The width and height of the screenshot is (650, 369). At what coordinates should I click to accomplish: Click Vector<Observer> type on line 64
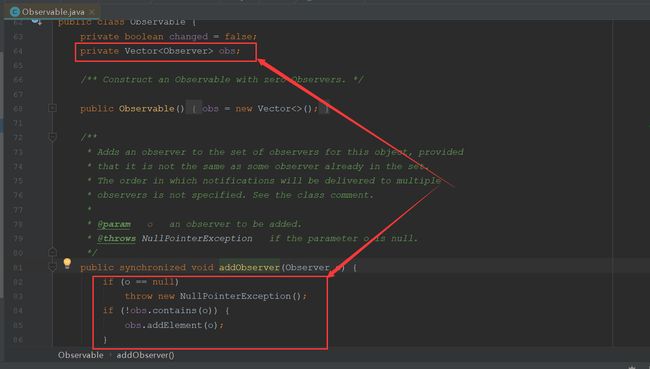point(169,51)
